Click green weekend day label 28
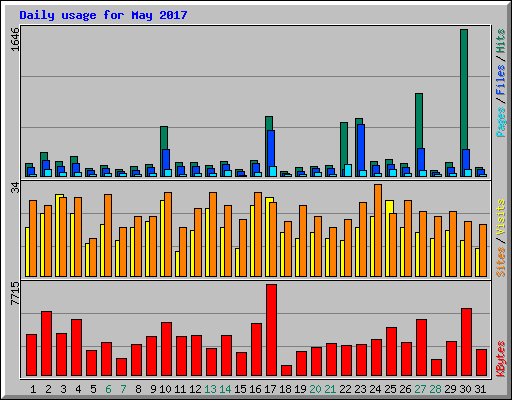Image resolution: width=512 pixels, height=400 pixels. (x=435, y=389)
